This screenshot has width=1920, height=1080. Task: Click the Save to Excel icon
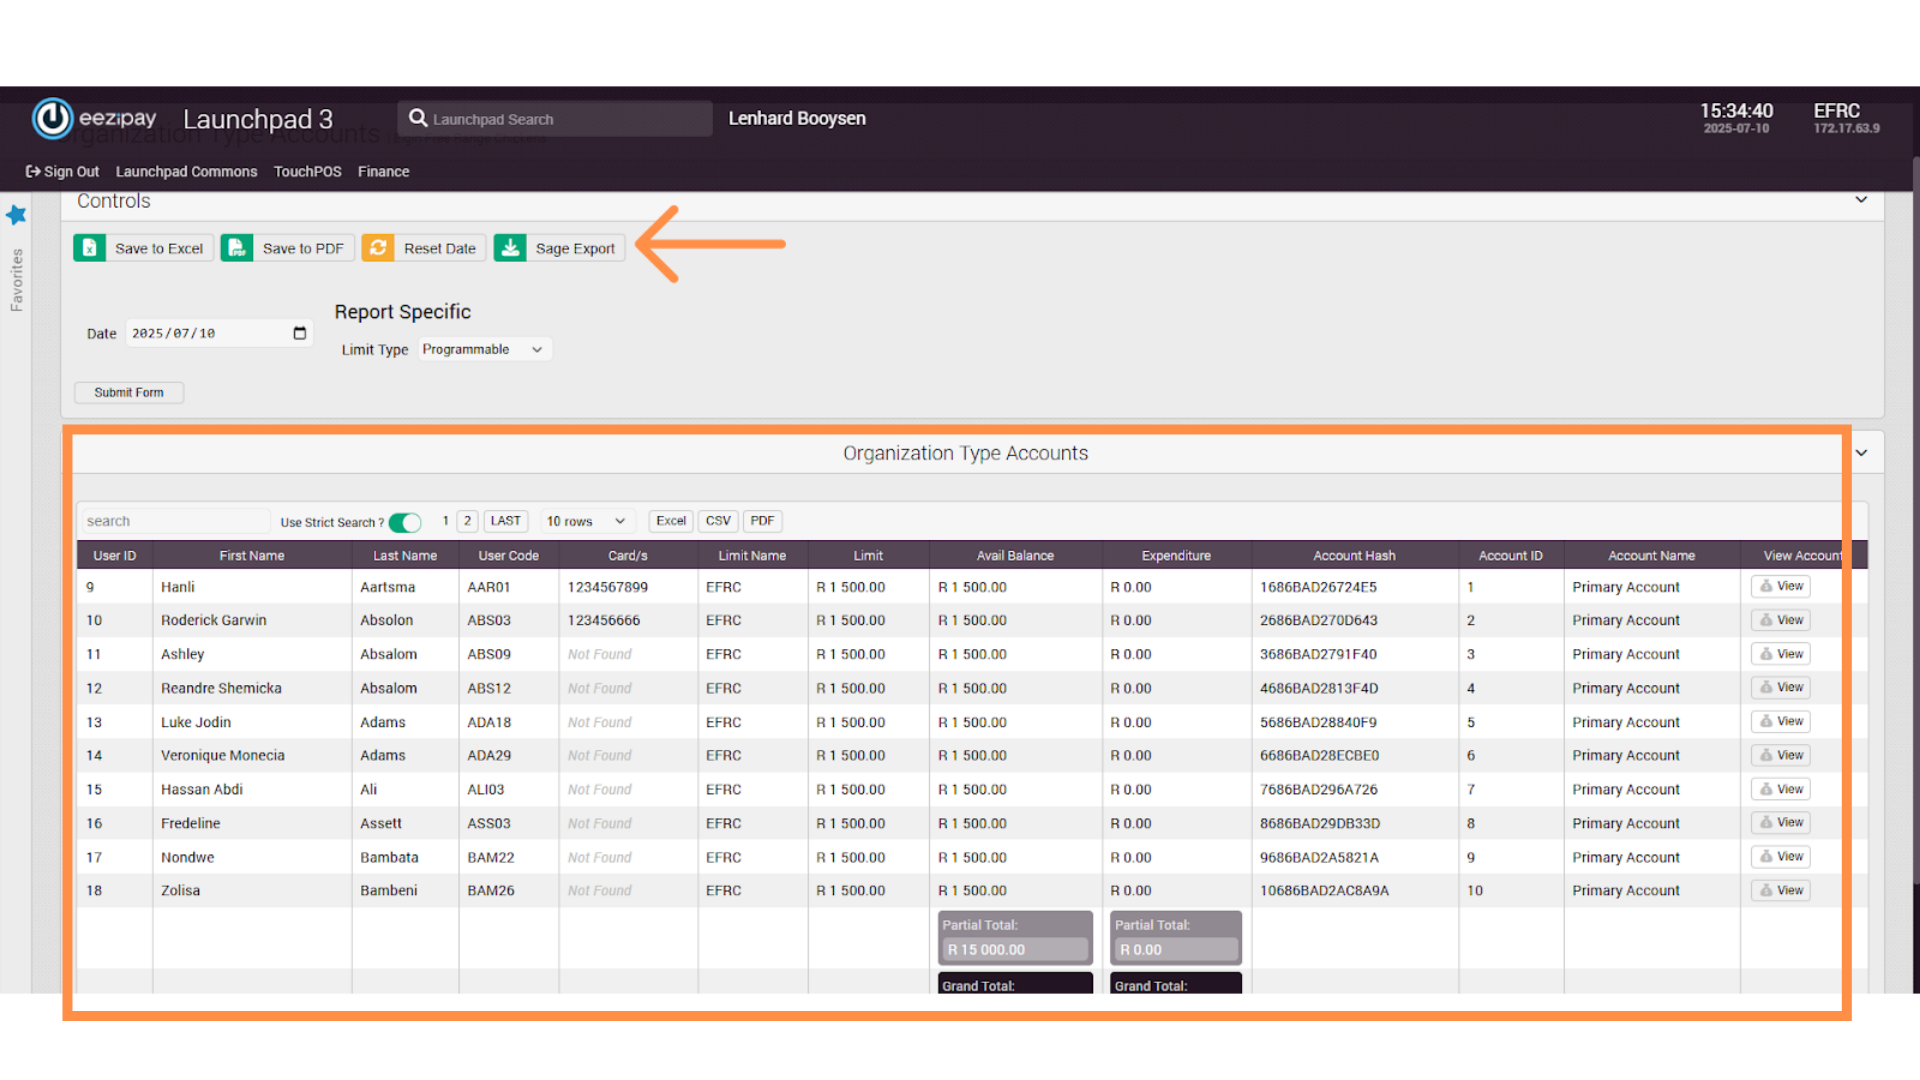point(90,248)
